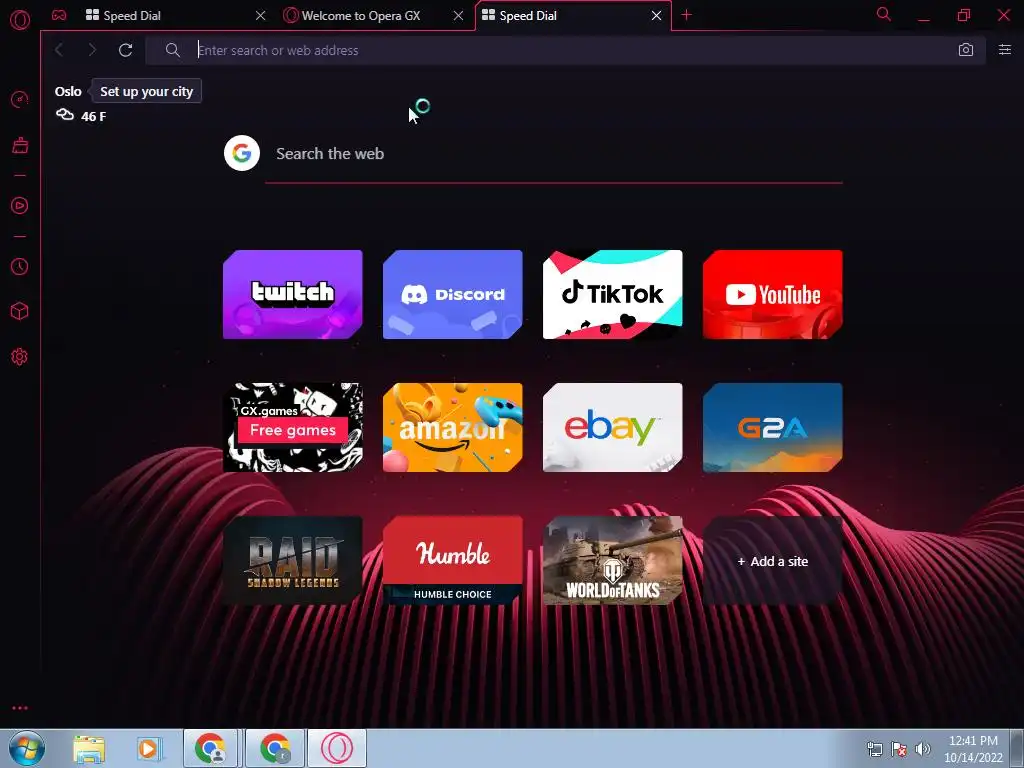Open the Player sidebar icon
Image resolution: width=1024 pixels, height=768 pixels.
click(20, 206)
